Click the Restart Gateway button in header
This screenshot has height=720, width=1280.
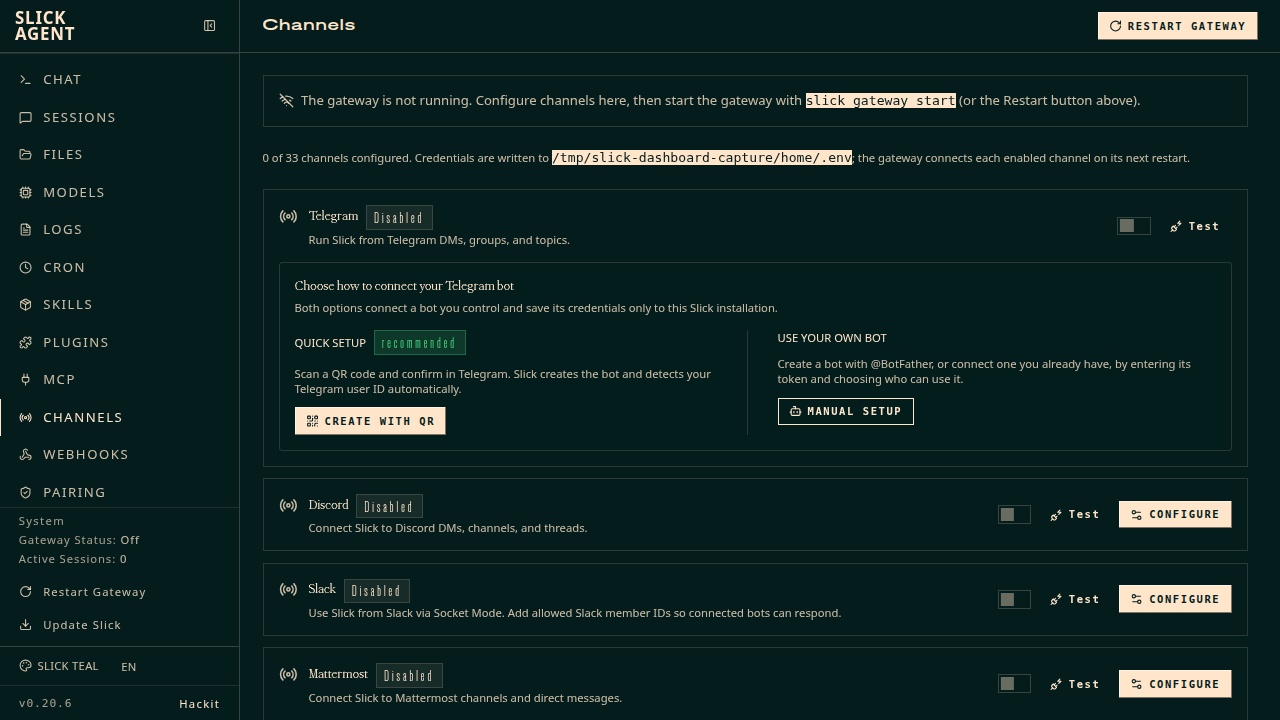[x=1178, y=26]
